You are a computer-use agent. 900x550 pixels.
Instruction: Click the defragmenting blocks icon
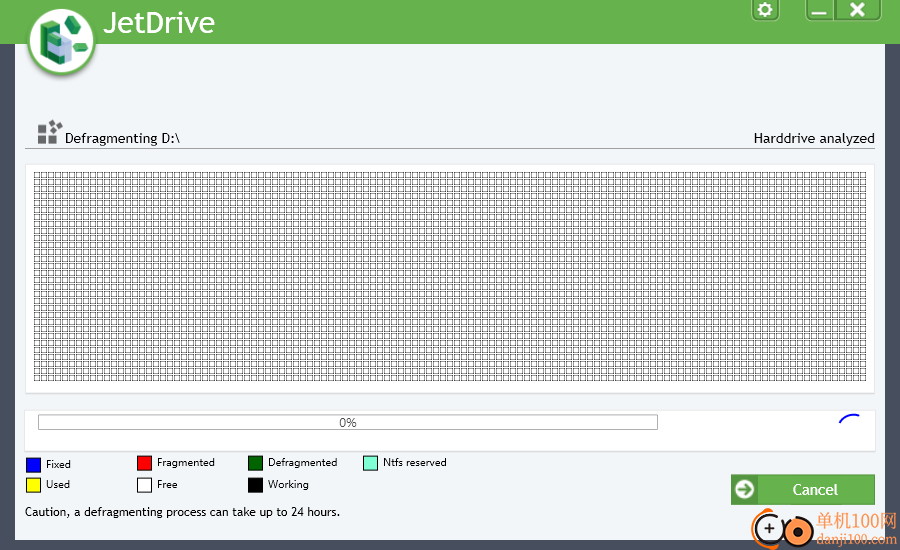49,132
